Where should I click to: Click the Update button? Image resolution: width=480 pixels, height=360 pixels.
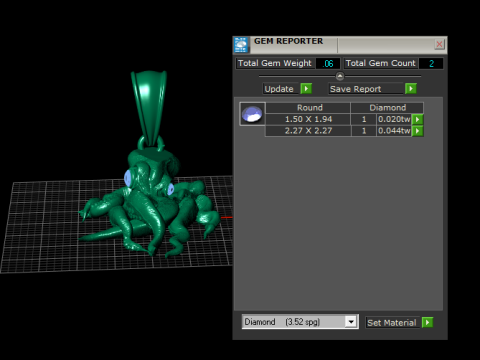coord(280,89)
